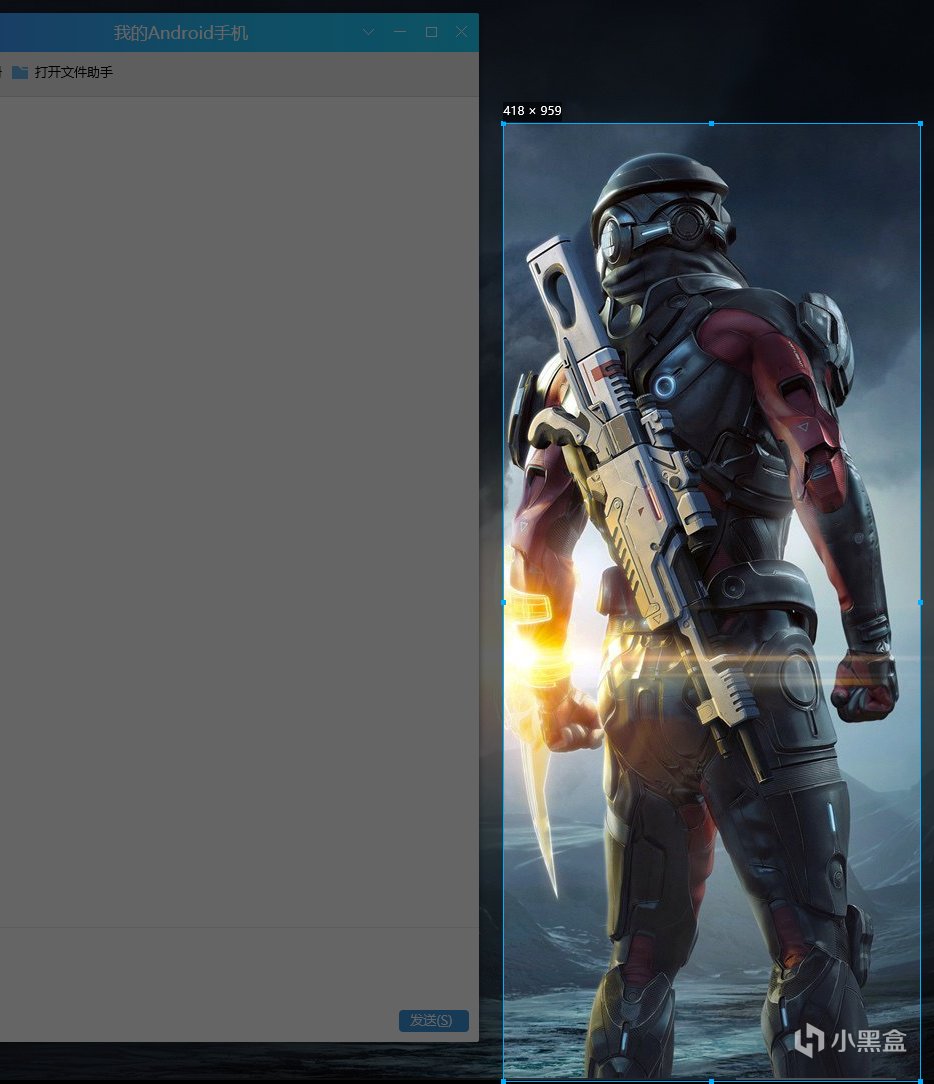Click the 发送(S) send button
Image resolution: width=934 pixels, height=1084 pixels.
[x=433, y=1020]
